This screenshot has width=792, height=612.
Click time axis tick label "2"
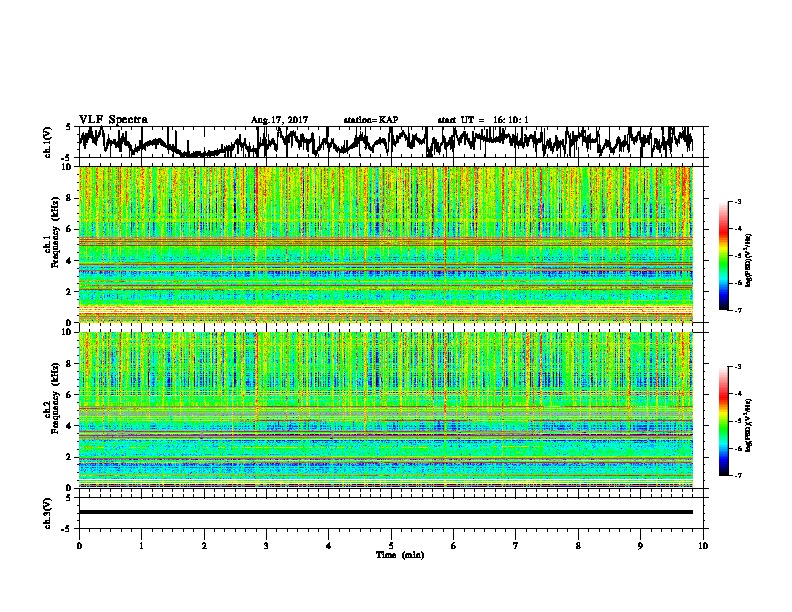pyautogui.click(x=204, y=546)
